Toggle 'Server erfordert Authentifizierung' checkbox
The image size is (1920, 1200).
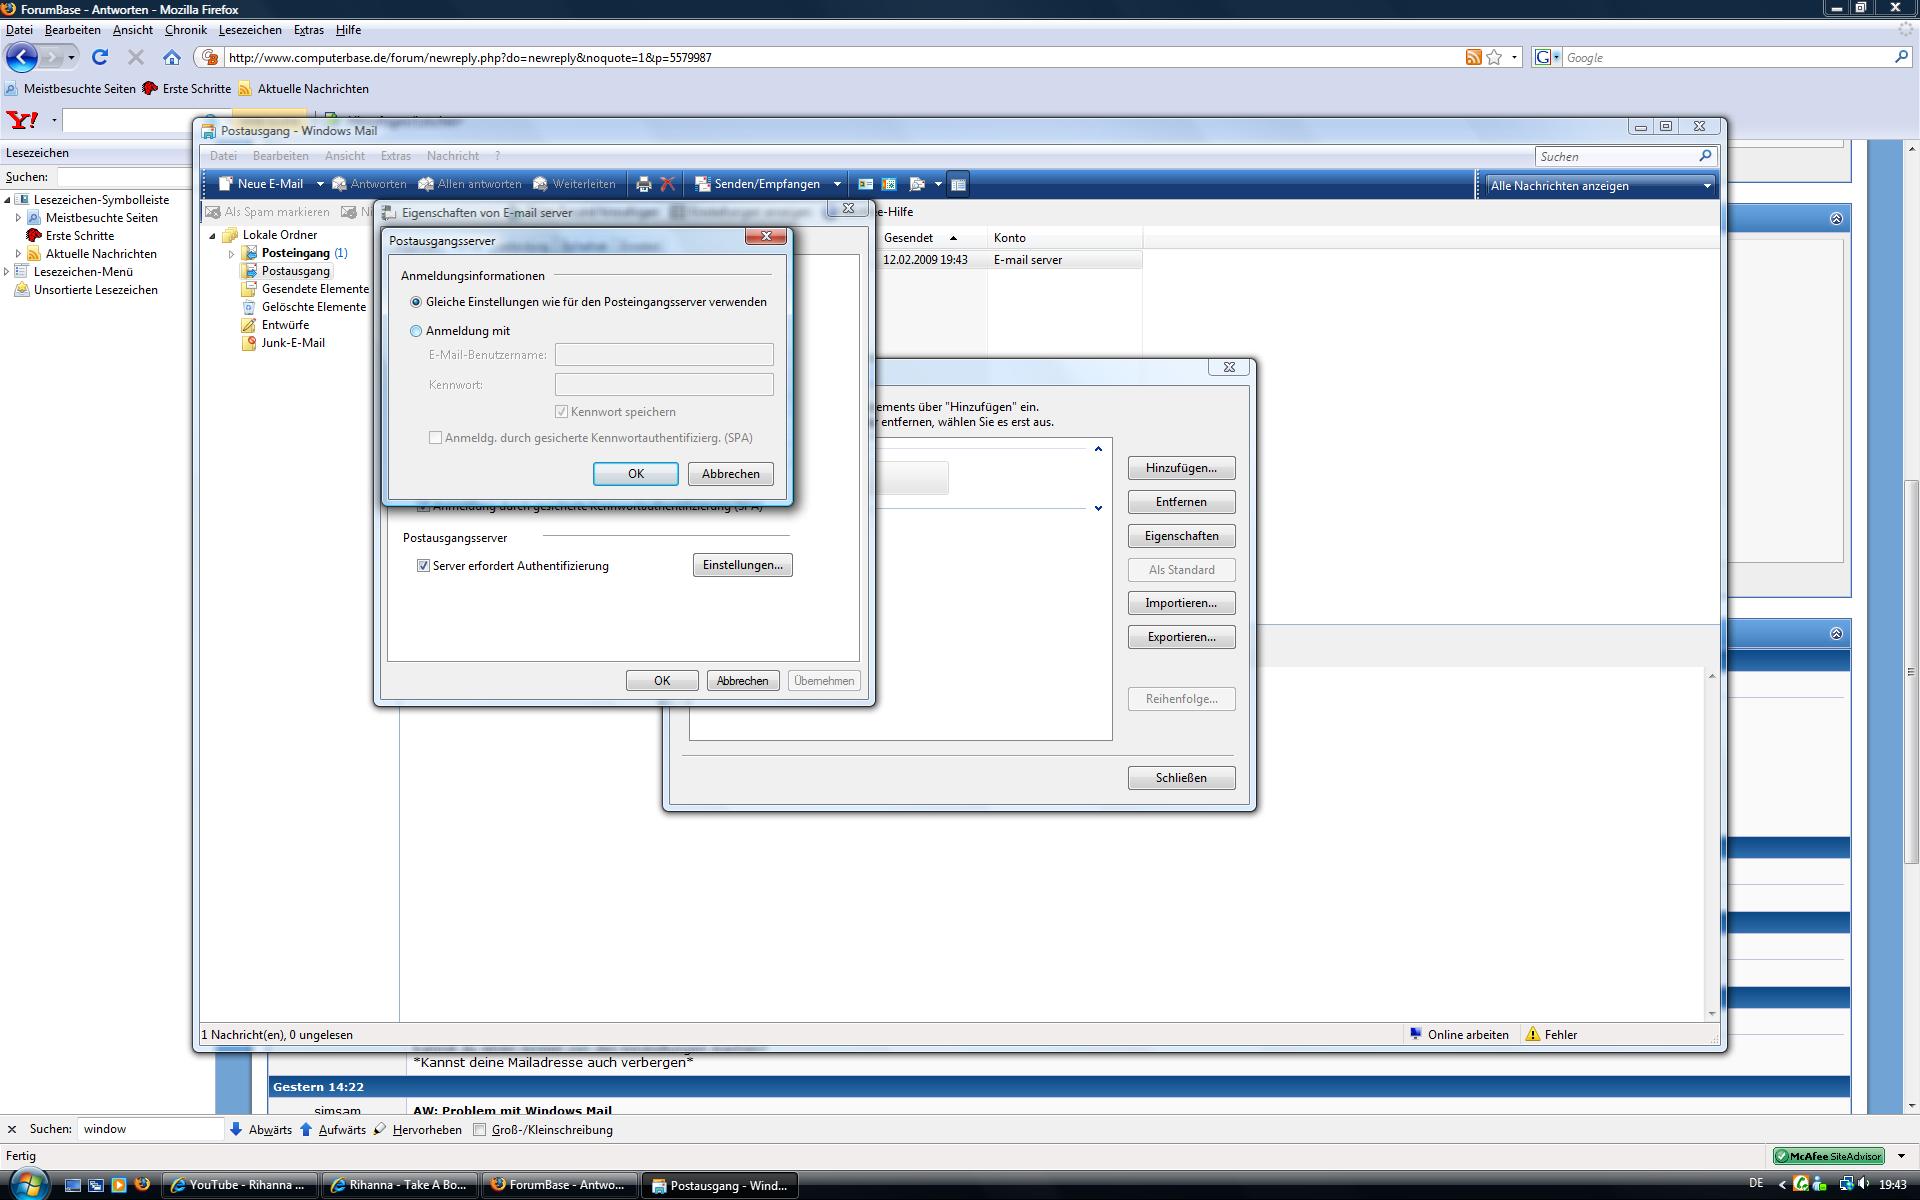[423, 566]
